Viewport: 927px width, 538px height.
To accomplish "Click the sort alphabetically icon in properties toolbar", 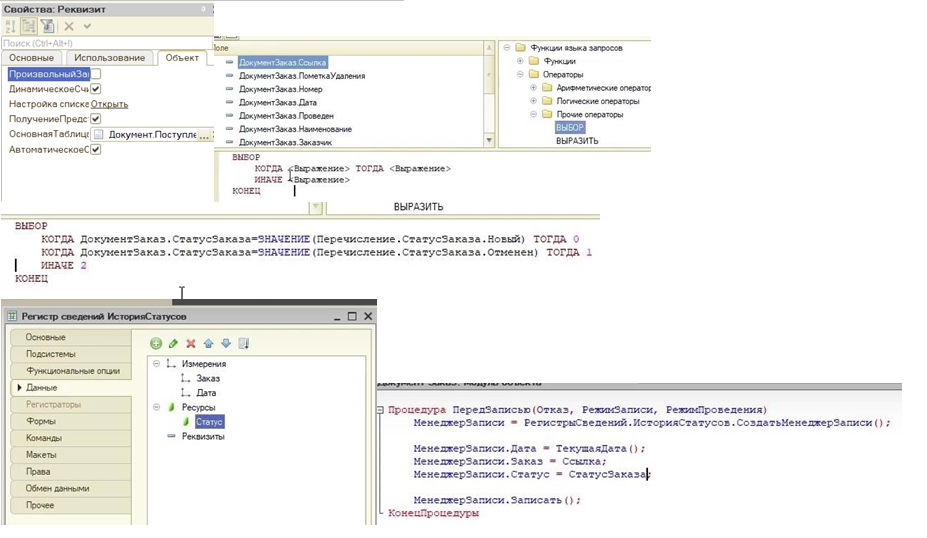I will (11, 26).
